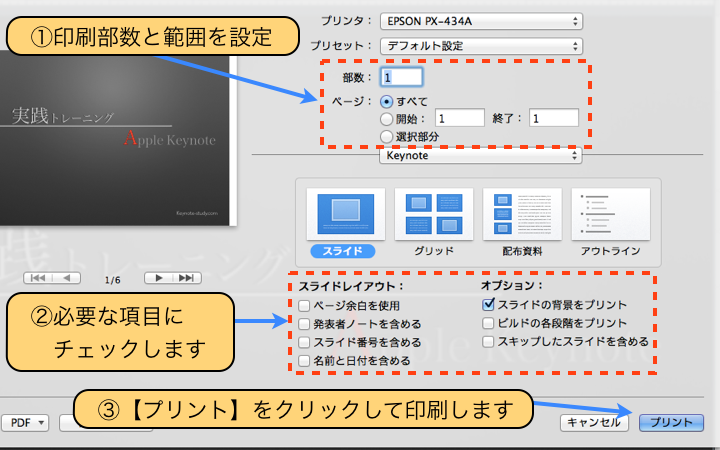
Task: Jump to last preview page
Action: click(187, 278)
